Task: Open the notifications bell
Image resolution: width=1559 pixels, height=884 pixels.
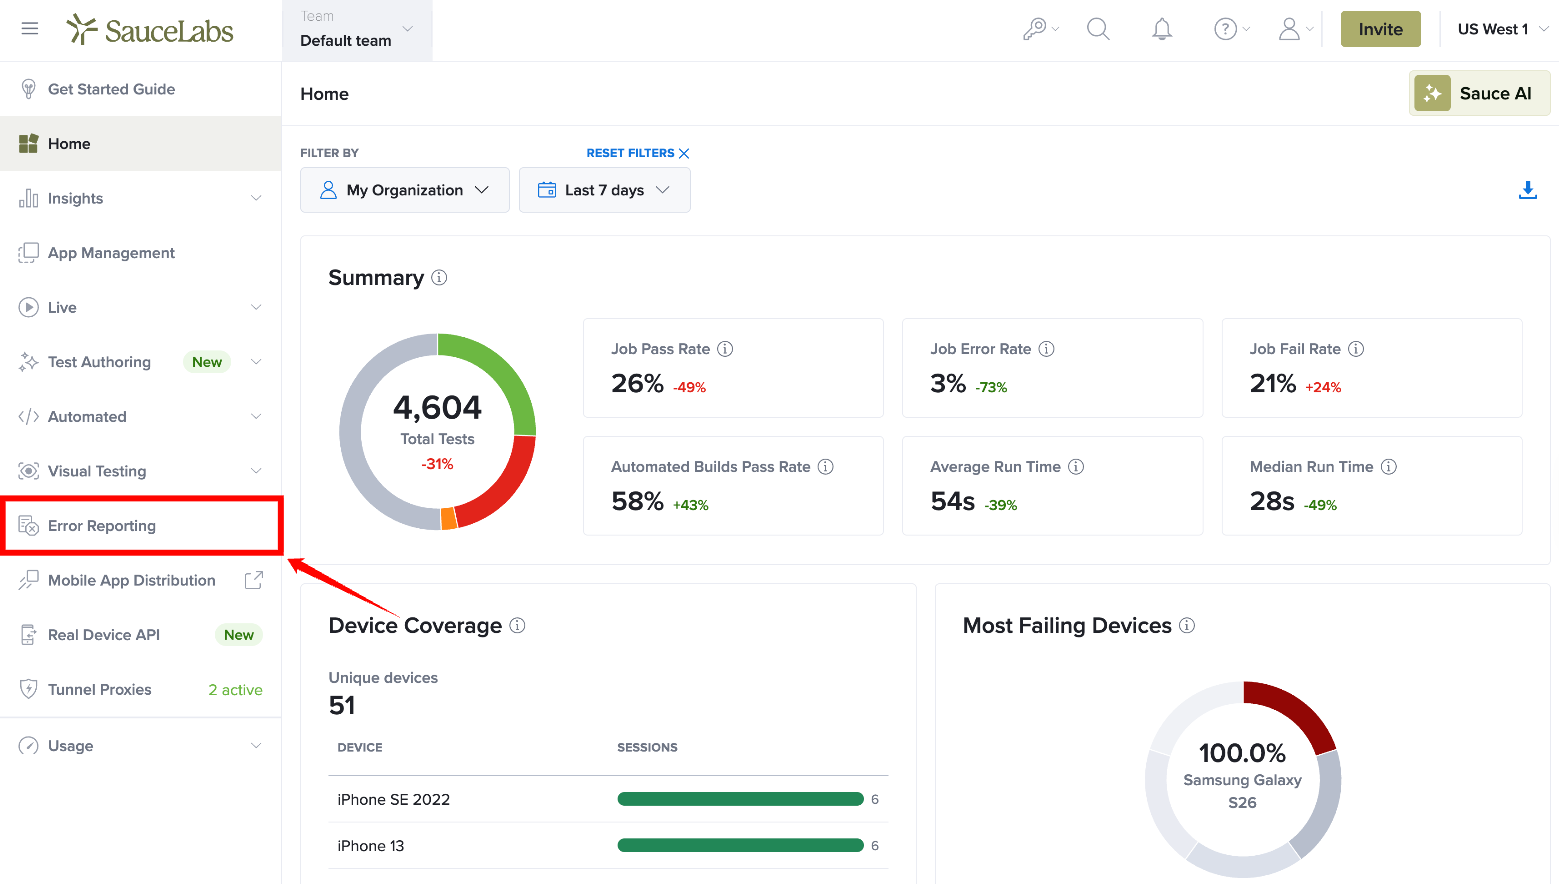Action: [1162, 29]
